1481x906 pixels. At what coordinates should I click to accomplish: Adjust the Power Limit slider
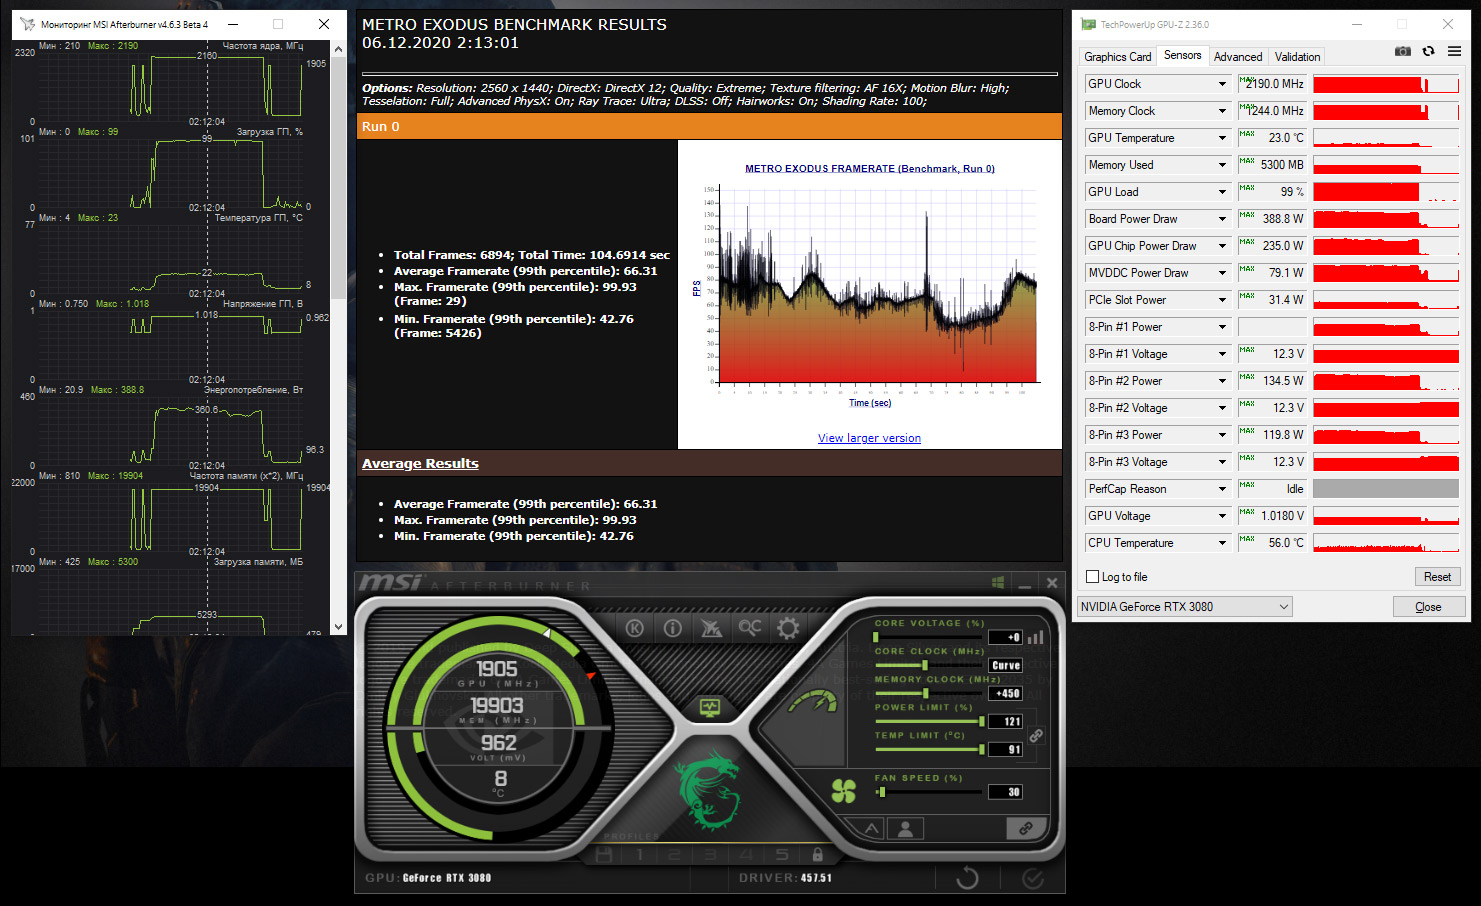click(929, 721)
